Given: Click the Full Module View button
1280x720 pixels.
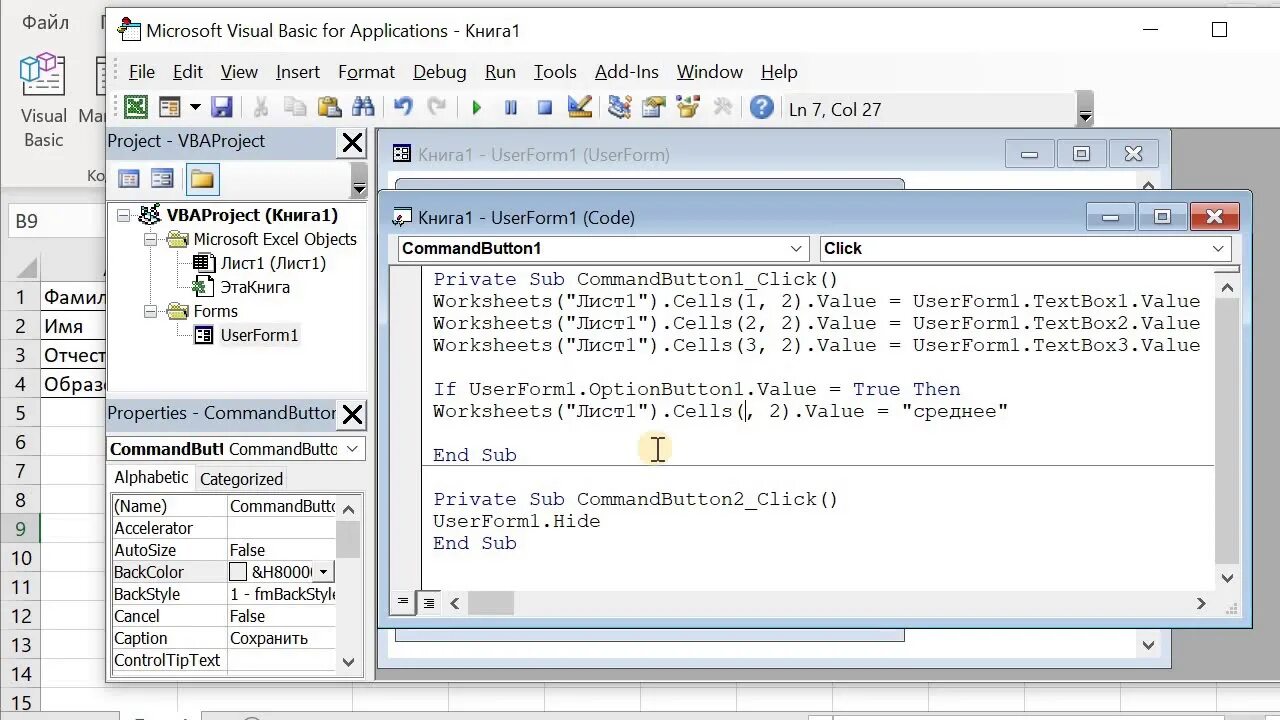Looking at the screenshot, I should [x=428, y=602].
